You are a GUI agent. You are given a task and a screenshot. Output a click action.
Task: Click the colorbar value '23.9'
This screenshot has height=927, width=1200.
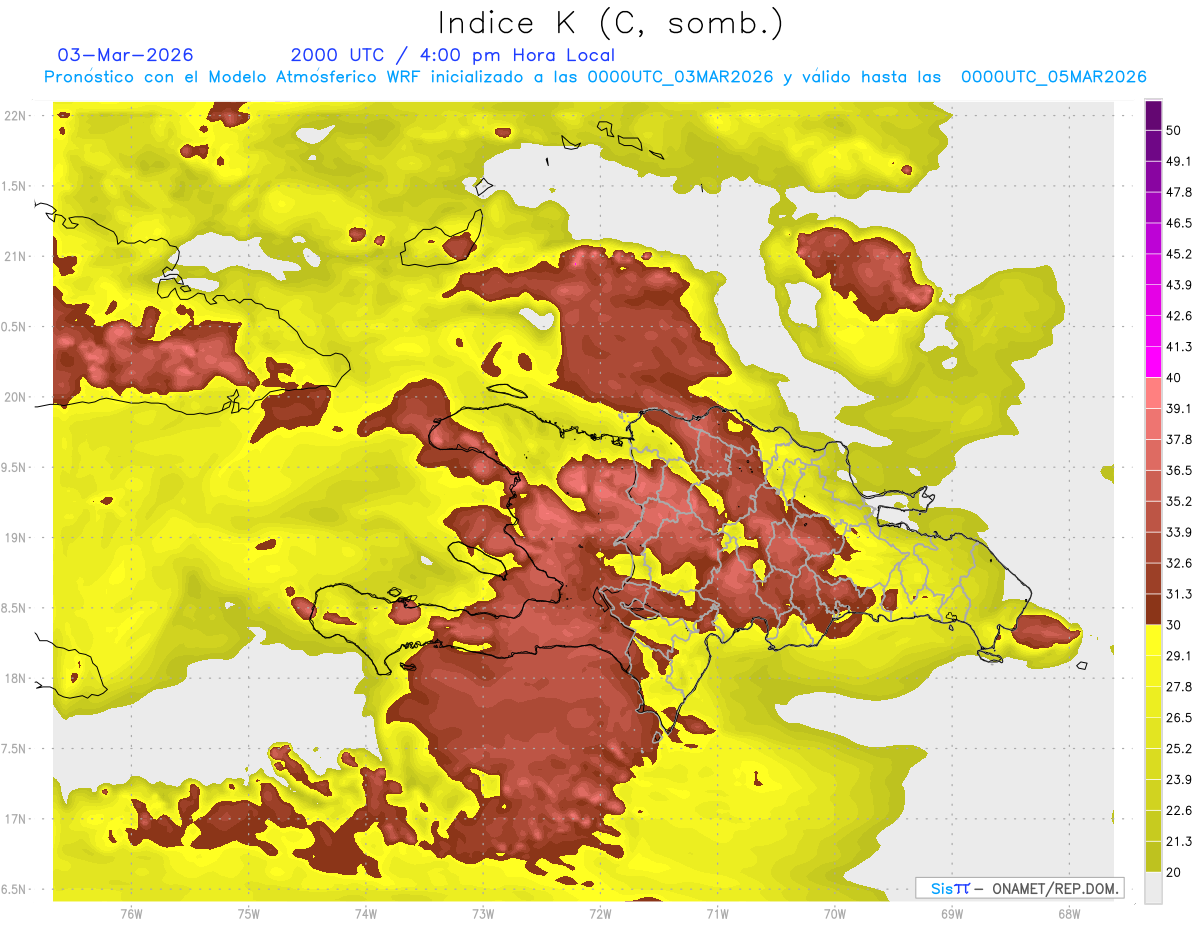pos(1179,781)
